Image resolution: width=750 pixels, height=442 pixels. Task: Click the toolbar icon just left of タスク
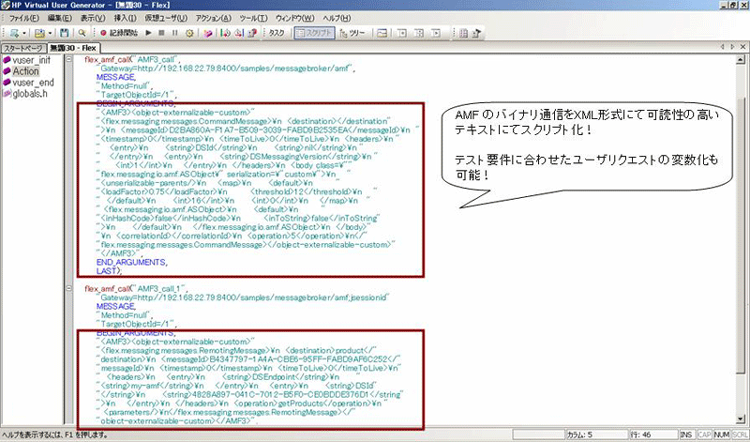pos(252,33)
